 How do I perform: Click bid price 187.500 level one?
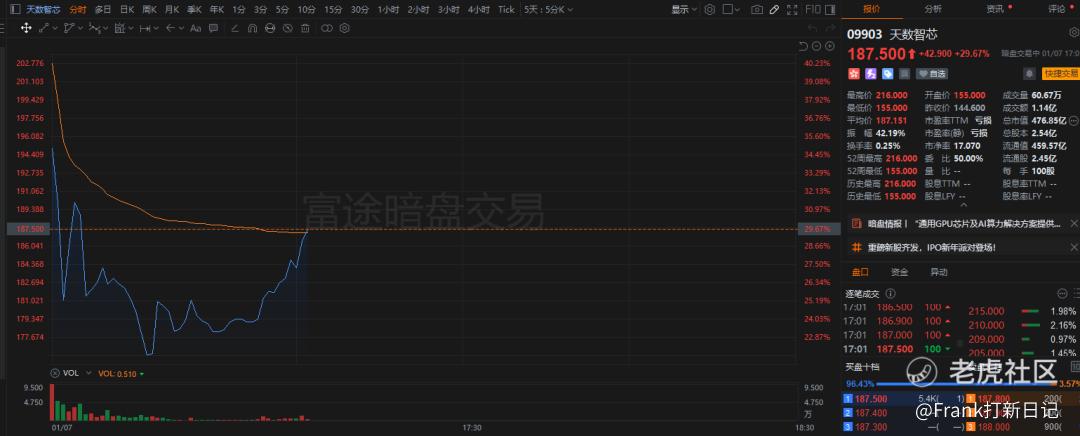tap(871, 398)
